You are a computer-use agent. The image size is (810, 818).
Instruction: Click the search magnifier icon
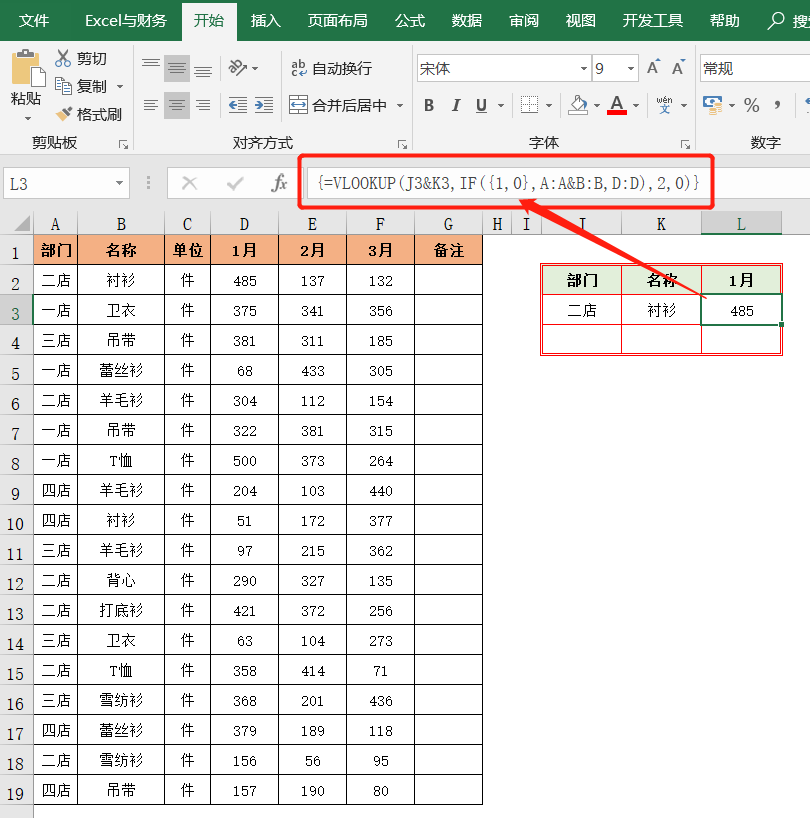[x=776, y=20]
